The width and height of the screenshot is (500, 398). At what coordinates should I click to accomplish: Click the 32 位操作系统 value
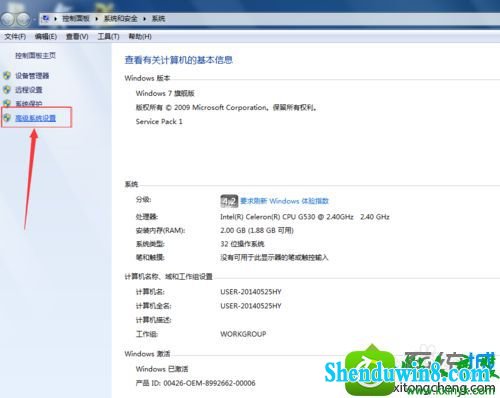click(x=242, y=244)
